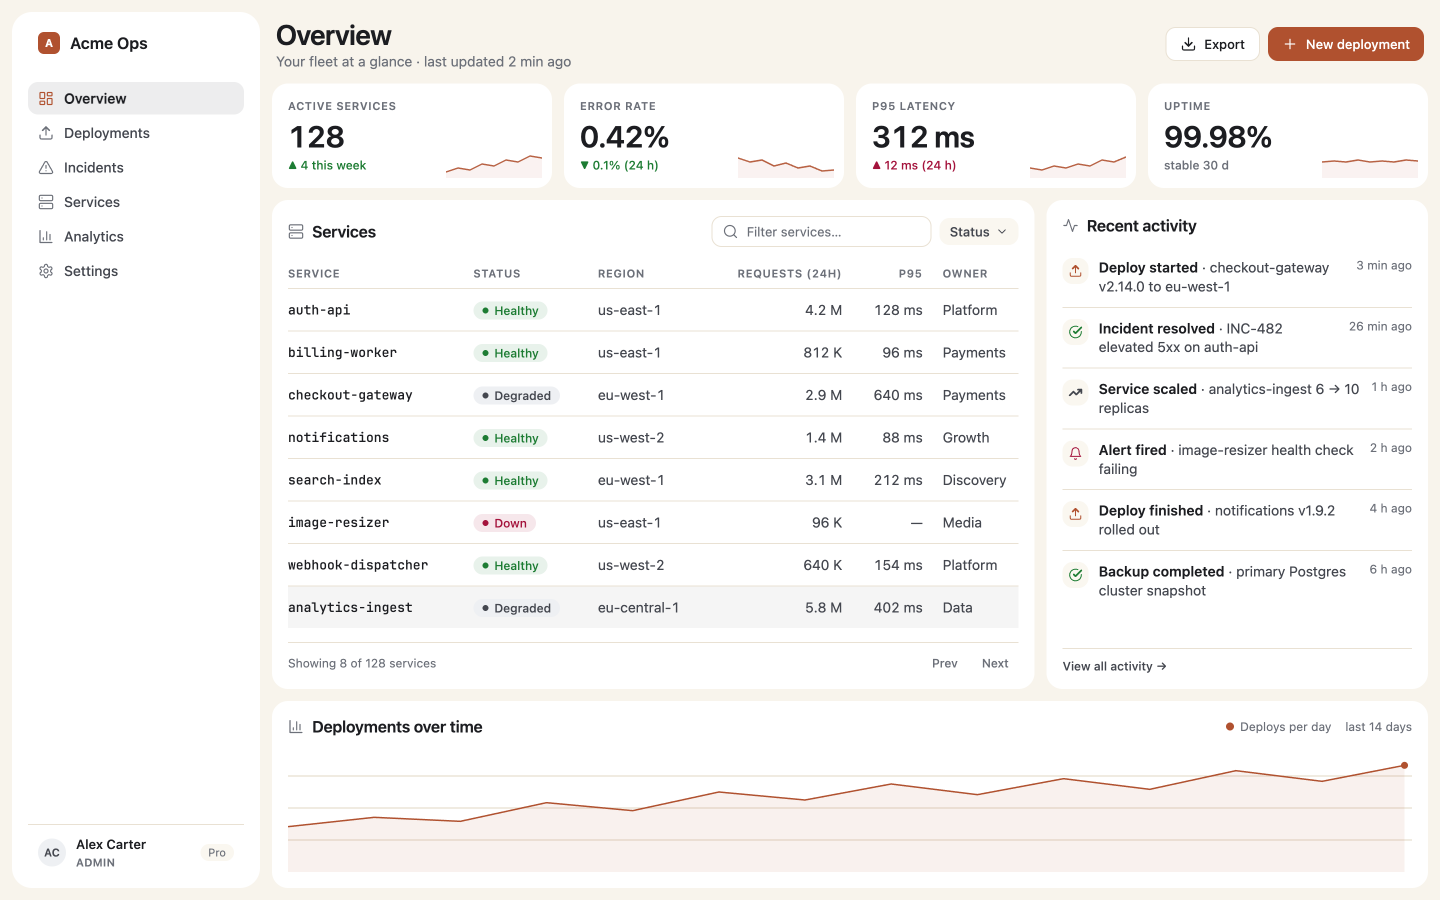Screen dimensions: 1440x900
Task: Click the Alert fired bell icon
Action: coord(1076,454)
